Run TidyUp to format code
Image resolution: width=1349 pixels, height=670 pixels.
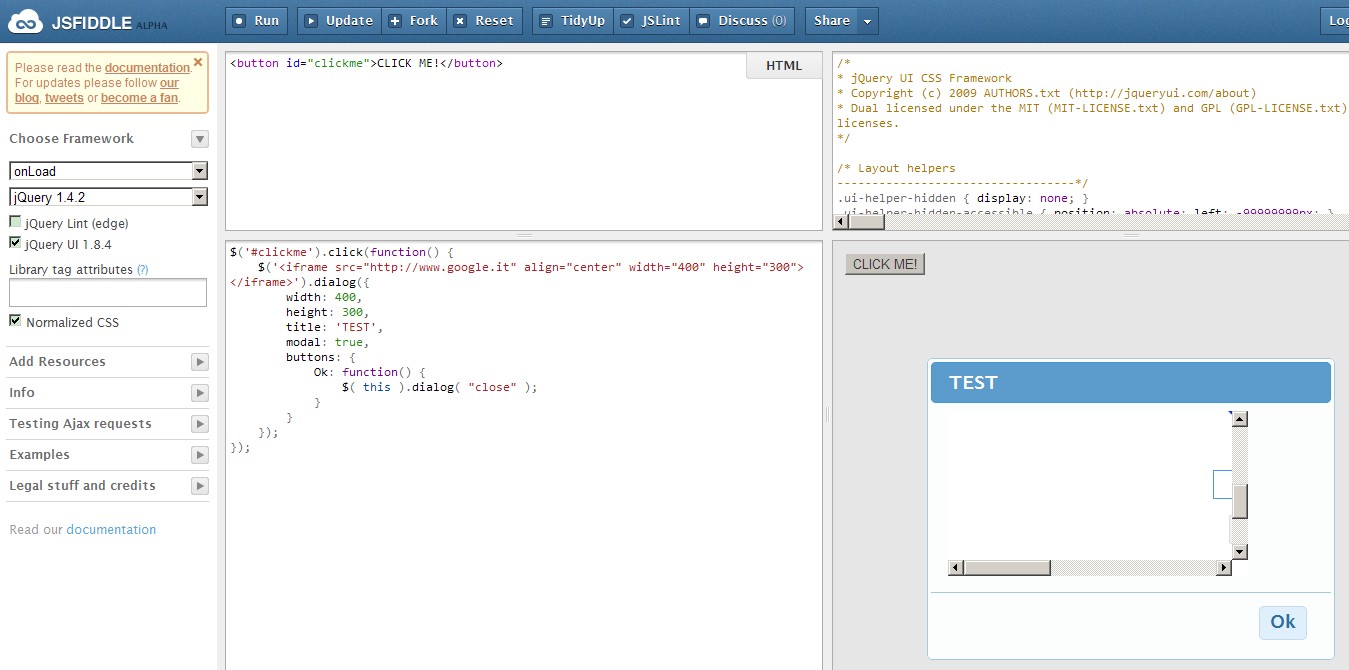point(572,20)
